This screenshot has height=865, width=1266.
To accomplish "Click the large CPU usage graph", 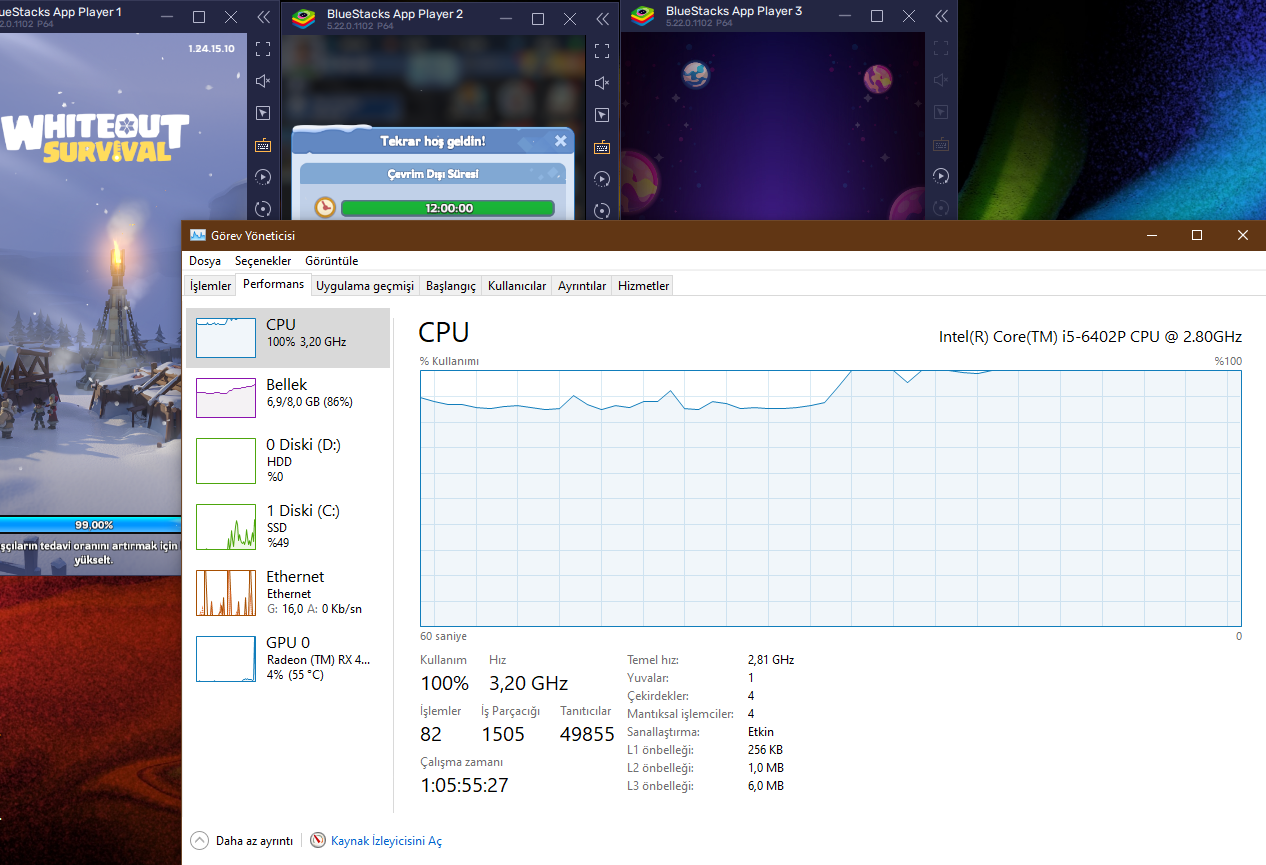I will (x=831, y=498).
